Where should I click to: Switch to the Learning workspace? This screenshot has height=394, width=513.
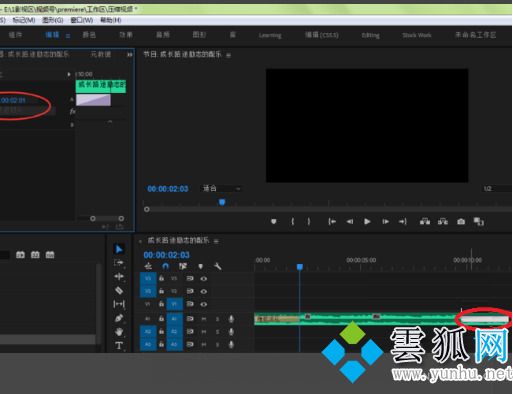point(270,35)
